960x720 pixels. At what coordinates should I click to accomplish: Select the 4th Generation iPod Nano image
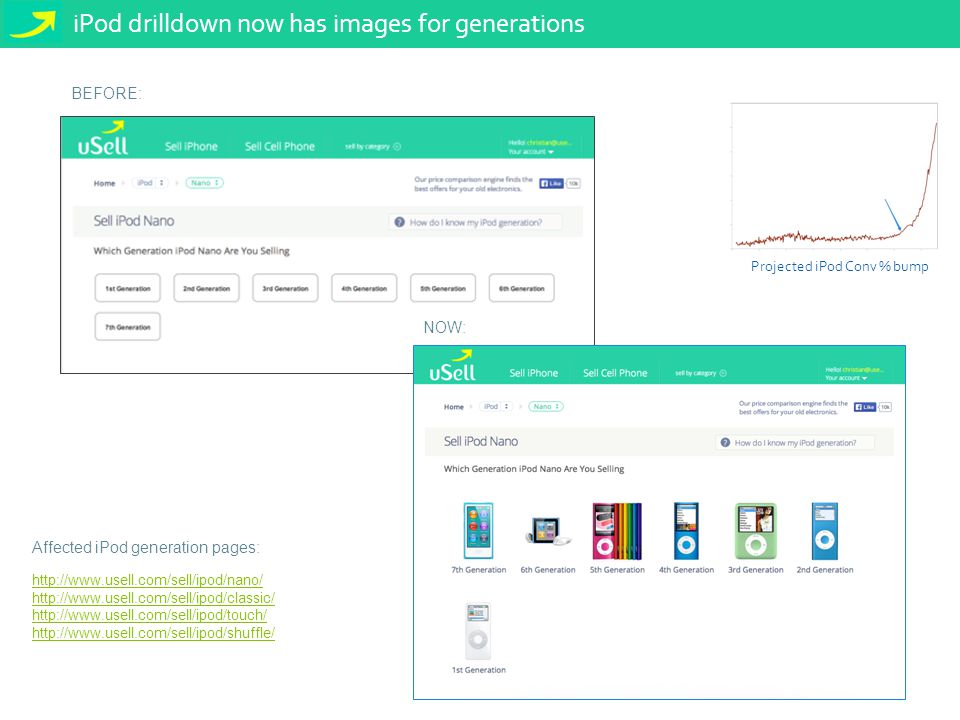coord(686,531)
